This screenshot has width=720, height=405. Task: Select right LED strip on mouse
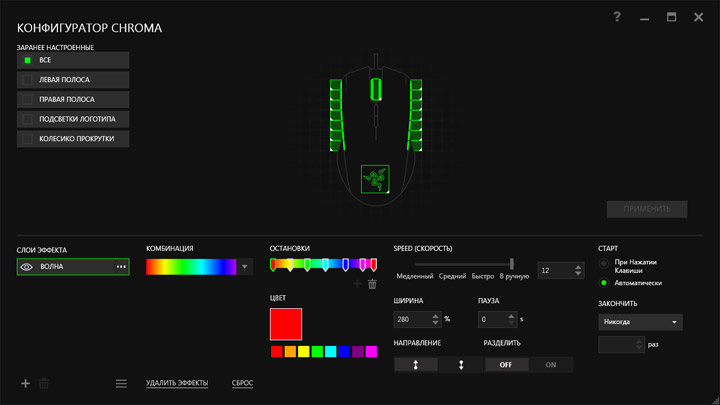coord(415,115)
